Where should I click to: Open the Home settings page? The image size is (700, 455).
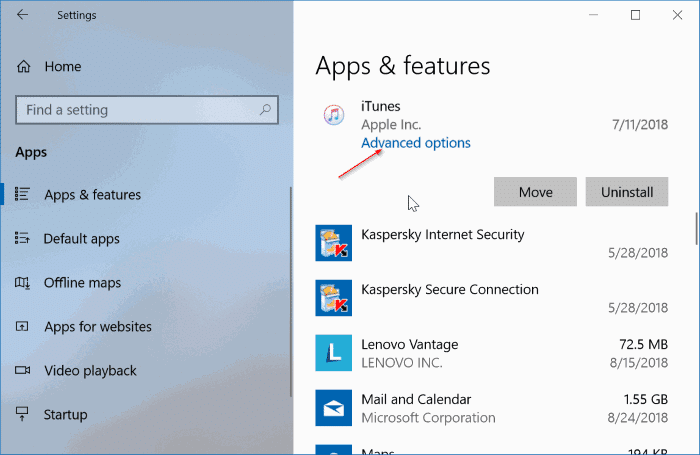point(62,67)
